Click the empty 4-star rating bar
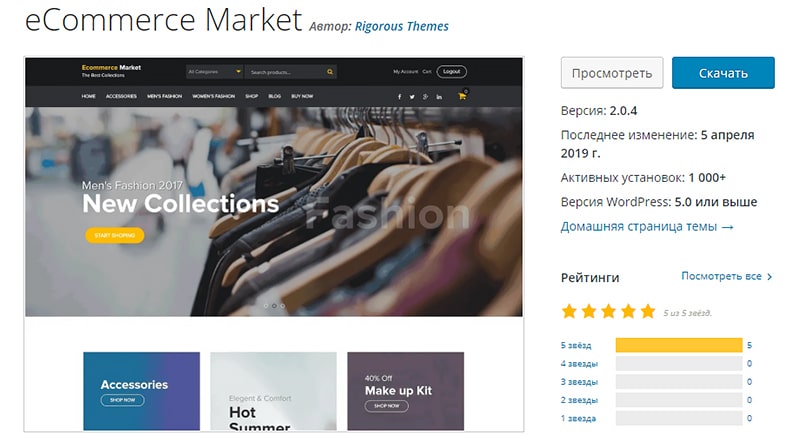 679,364
